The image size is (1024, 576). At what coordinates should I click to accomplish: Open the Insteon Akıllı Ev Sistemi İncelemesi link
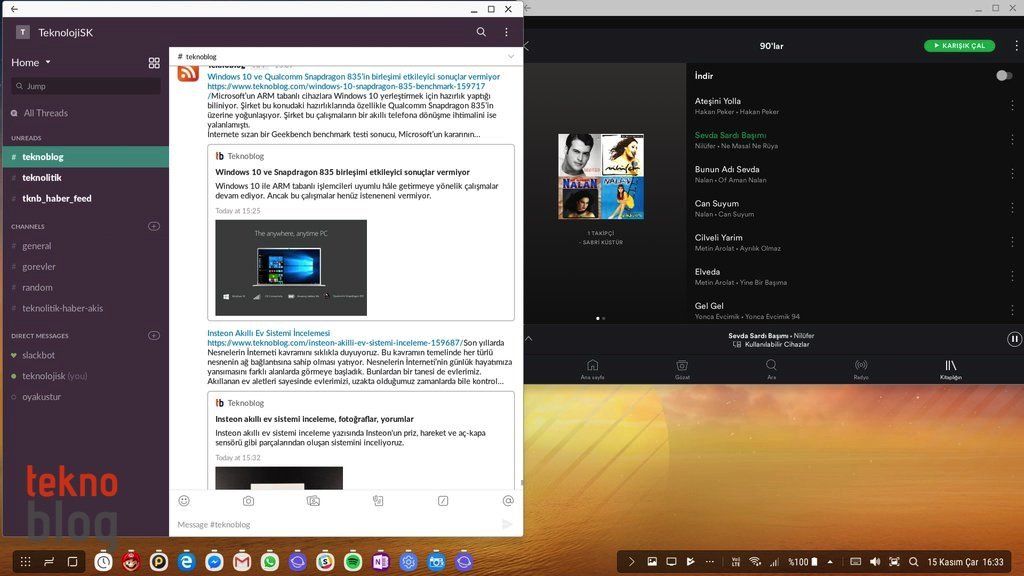[x=268, y=333]
